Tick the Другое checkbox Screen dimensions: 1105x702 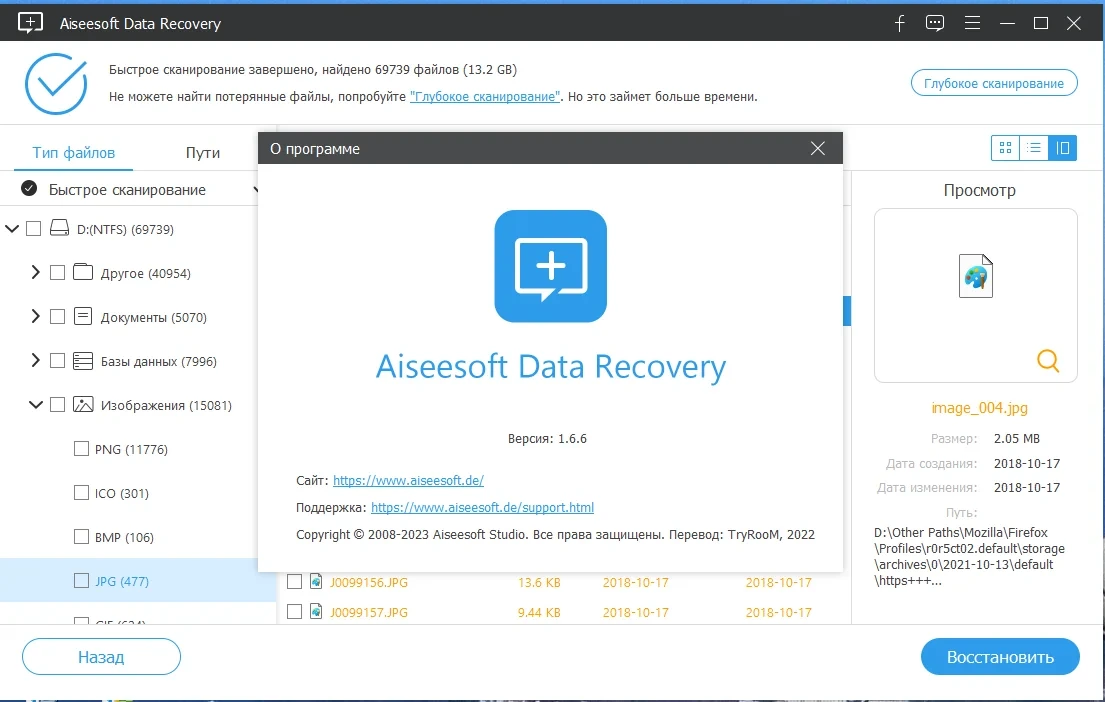coord(58,273)
